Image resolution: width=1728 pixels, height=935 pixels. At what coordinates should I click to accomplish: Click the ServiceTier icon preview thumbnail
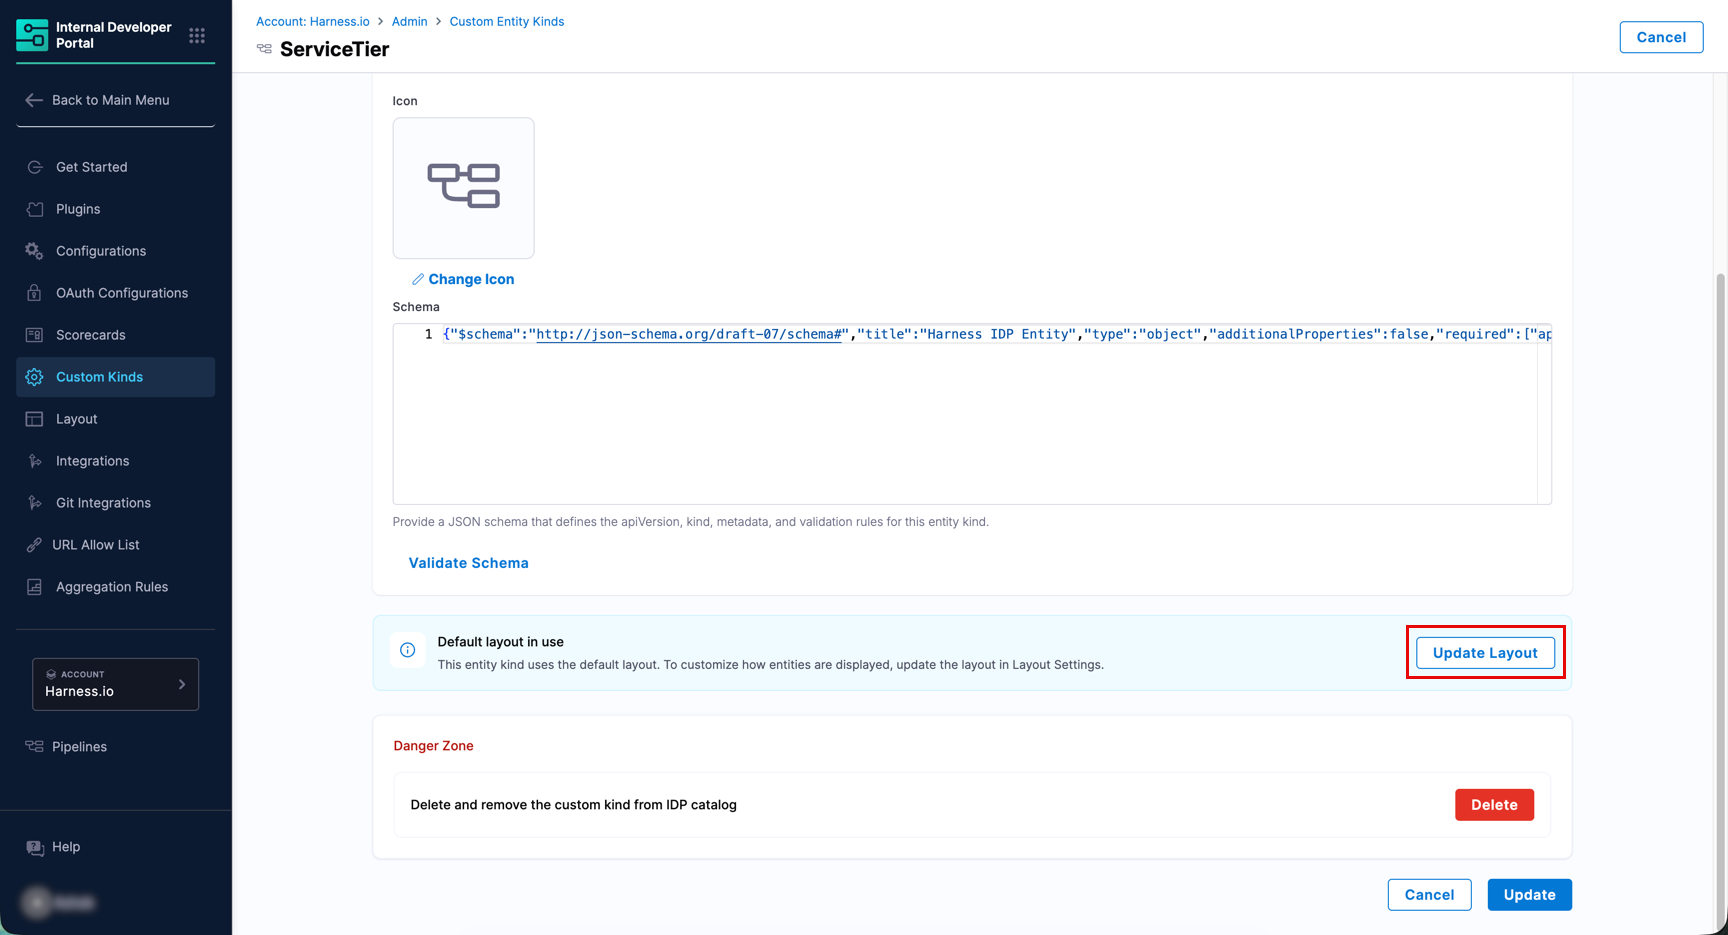463,188
